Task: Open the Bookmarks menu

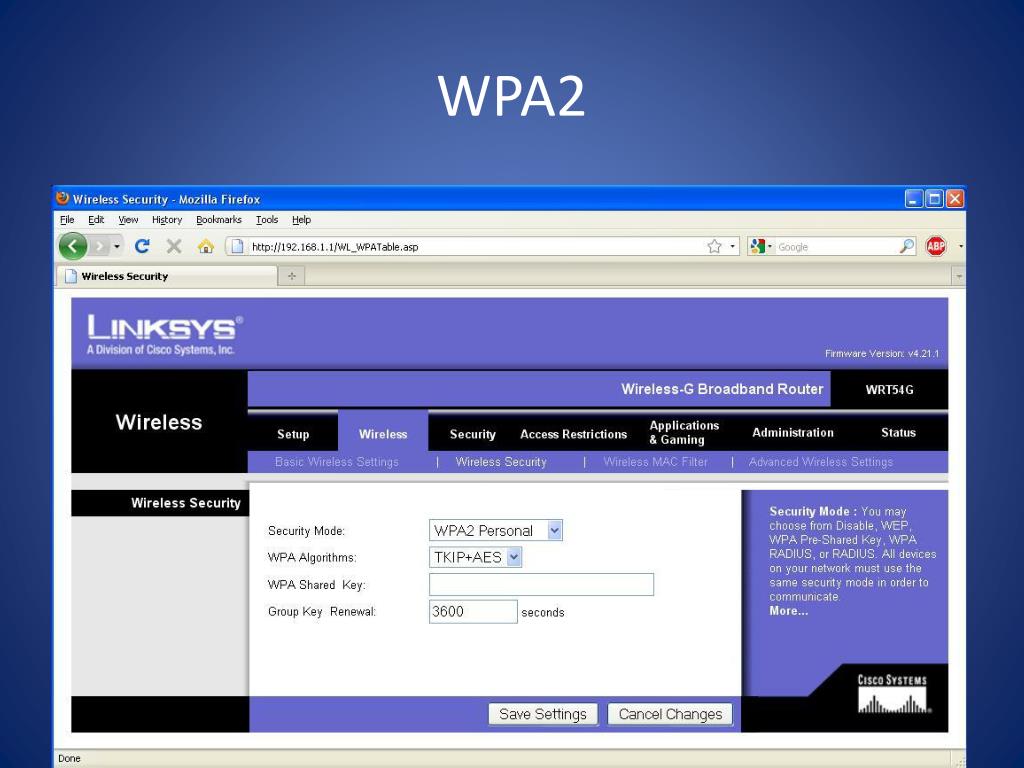Action: pyautogui.click(x=219, y=220)
